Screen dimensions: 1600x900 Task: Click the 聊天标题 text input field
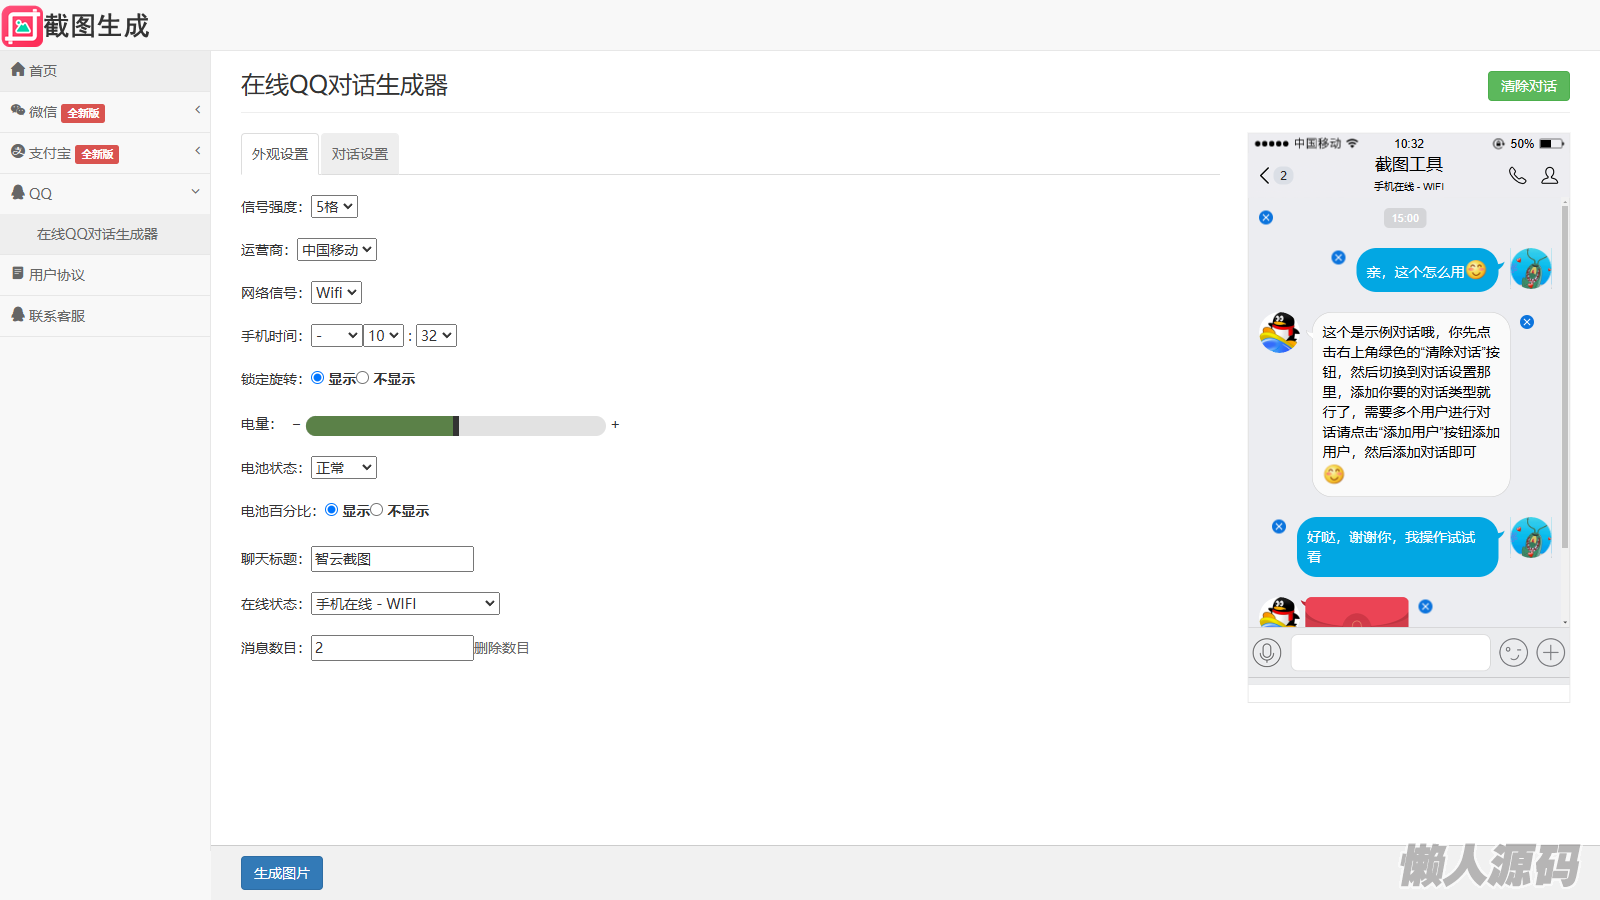(x=392, y=559)
